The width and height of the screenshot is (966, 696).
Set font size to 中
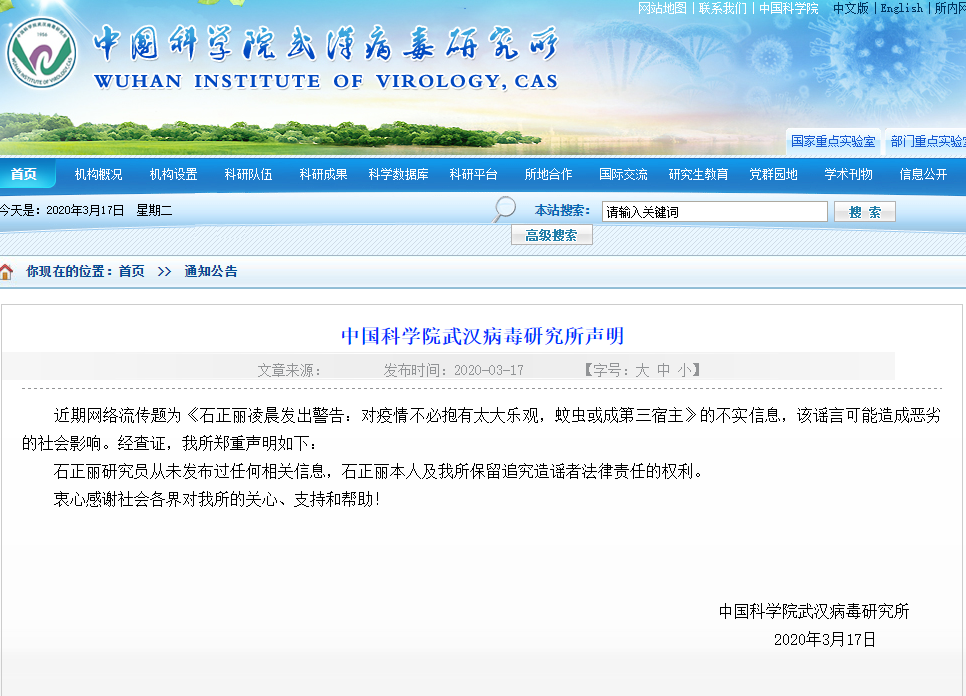(663, 370)
